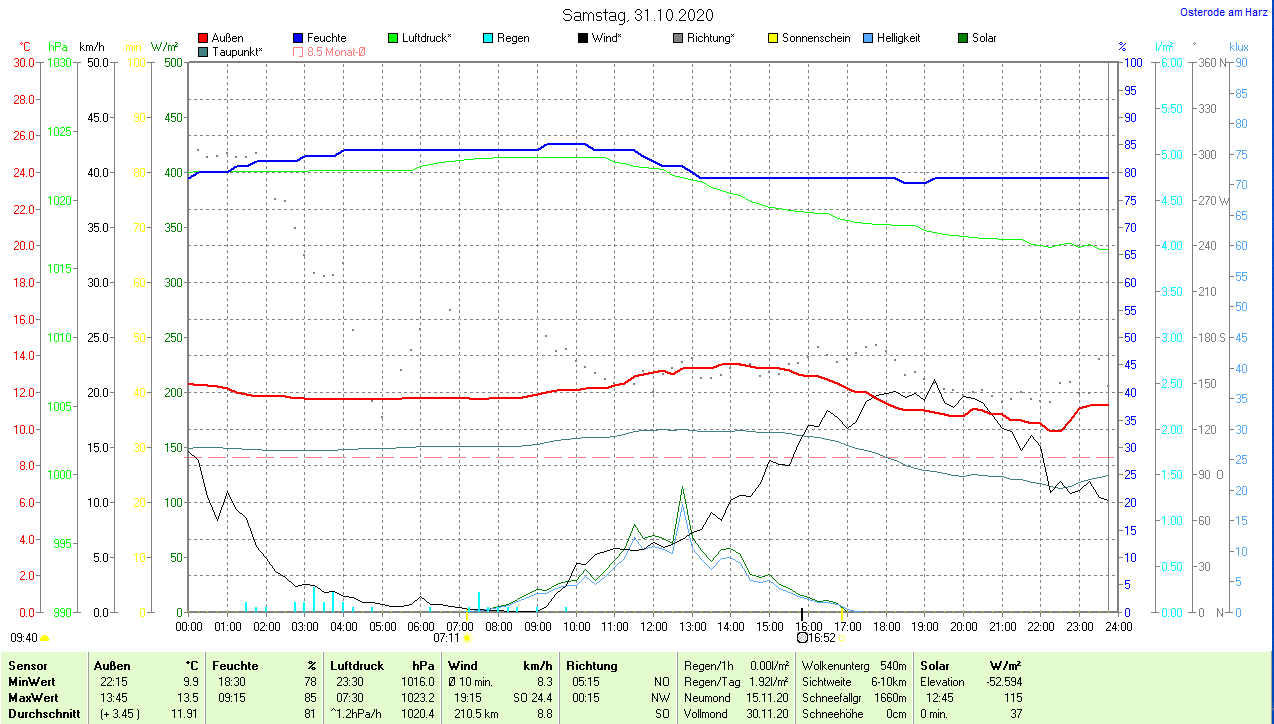Image resolution: width=1274 pixels, height=724 pixels.
Task: Select the Solar column header in table
Action: click(934, 665)
